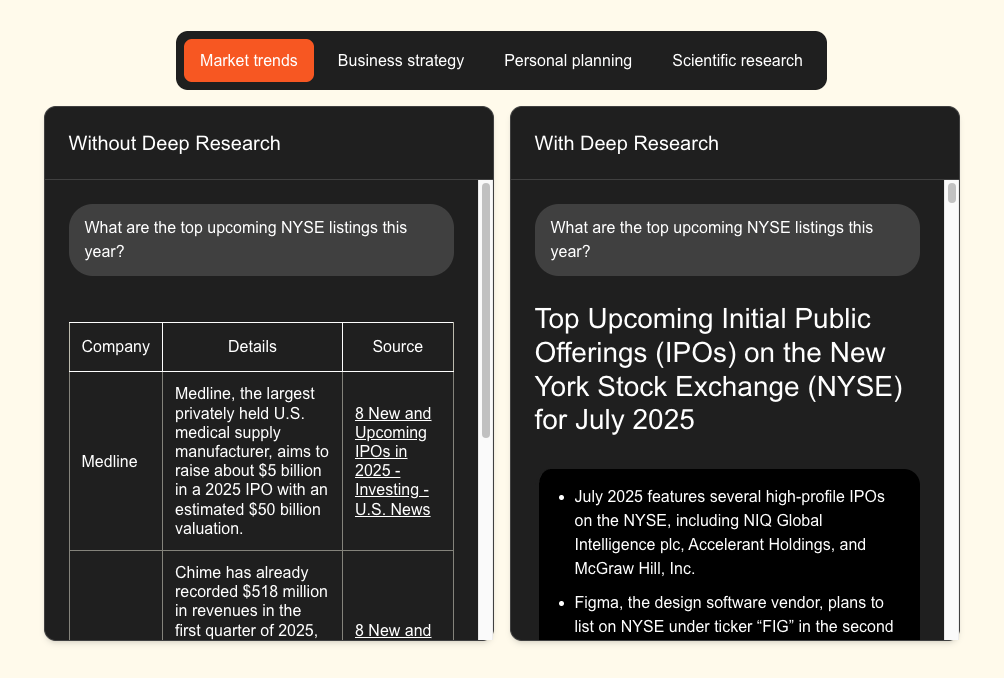Click the Medline IPO details text
Viewport: 1004px width, 678px height.
(x=251, y=461)
